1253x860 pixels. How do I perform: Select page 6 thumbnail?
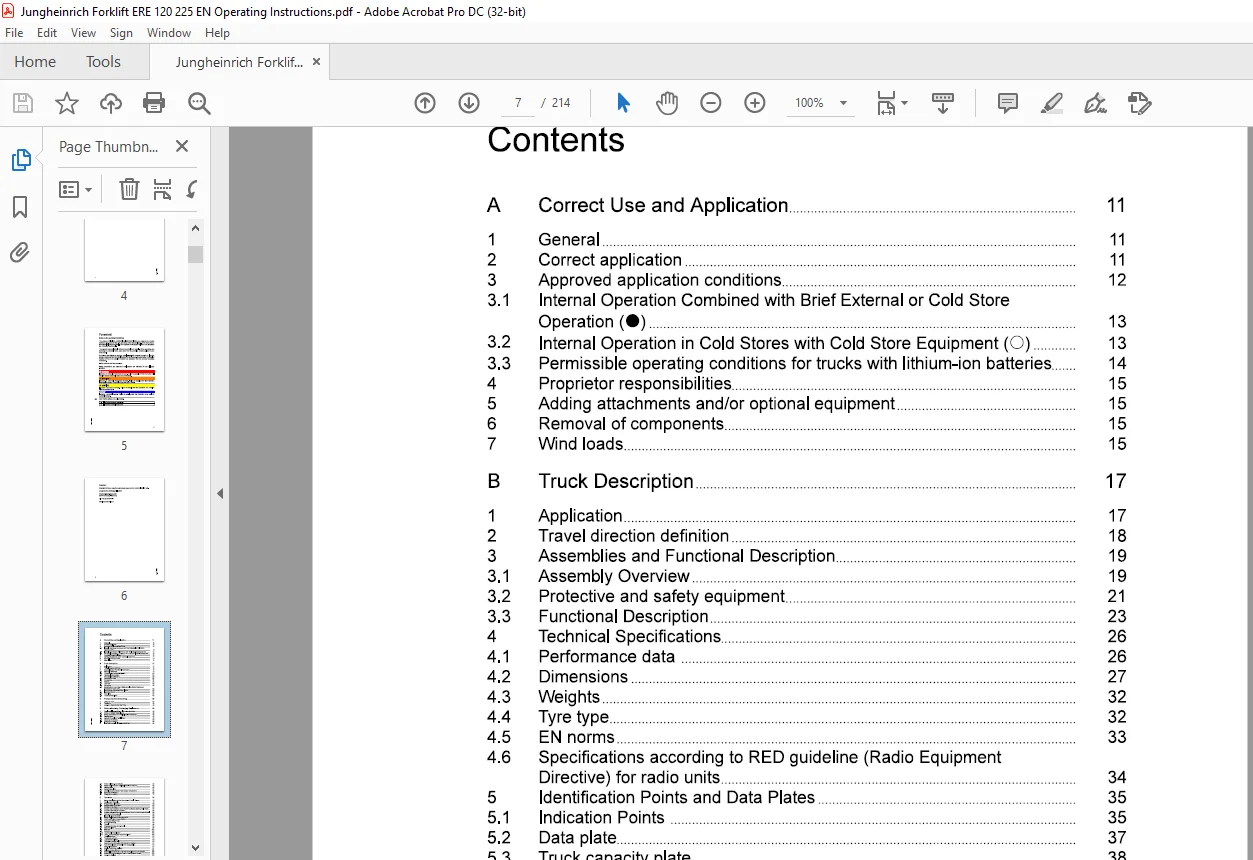[x=124, y=529]
